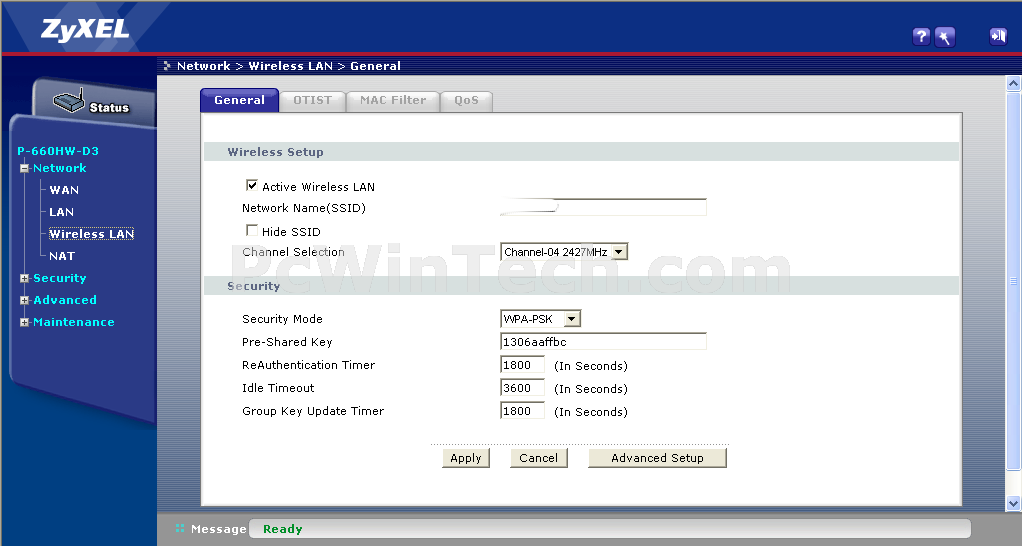Select LAN in the sidebar
Viewport: 1022px width, 546px height.
61,212
